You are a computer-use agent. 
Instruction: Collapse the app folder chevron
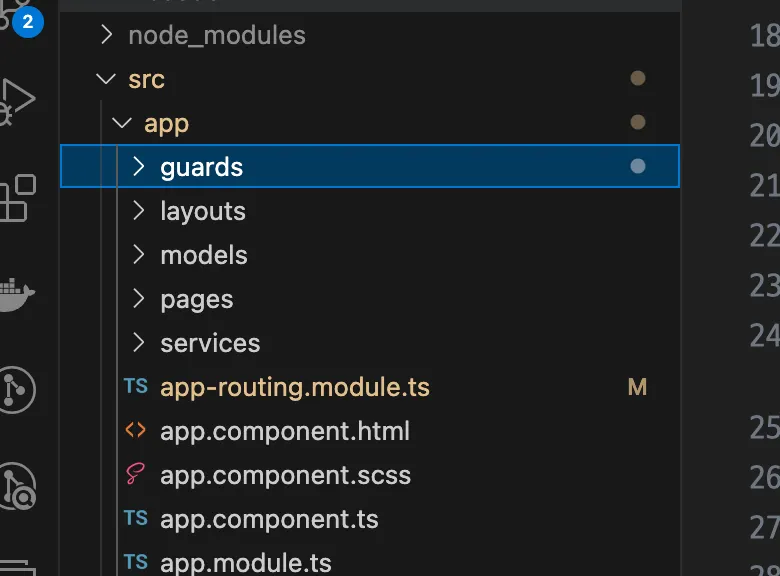[122, 124]
